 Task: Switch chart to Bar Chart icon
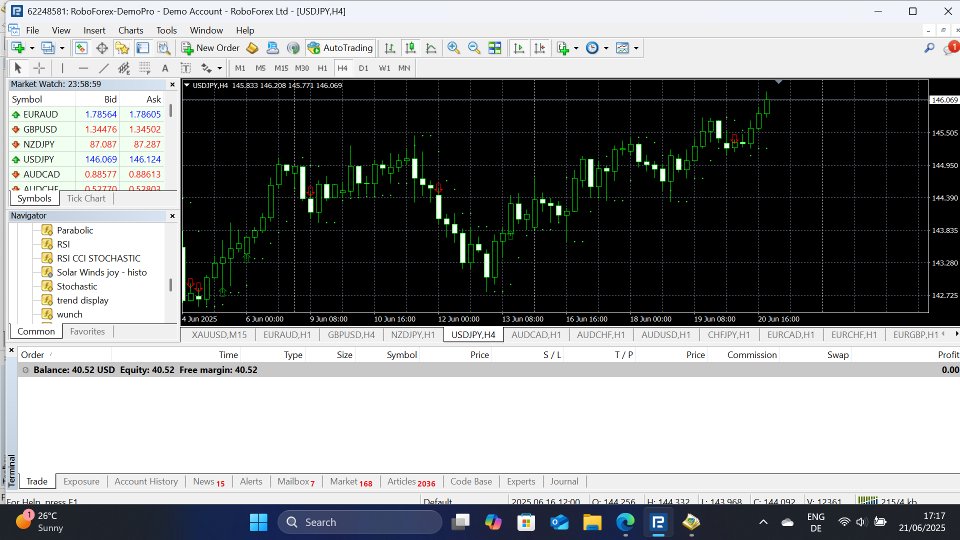pyautogui.click(x=389, y=48)
